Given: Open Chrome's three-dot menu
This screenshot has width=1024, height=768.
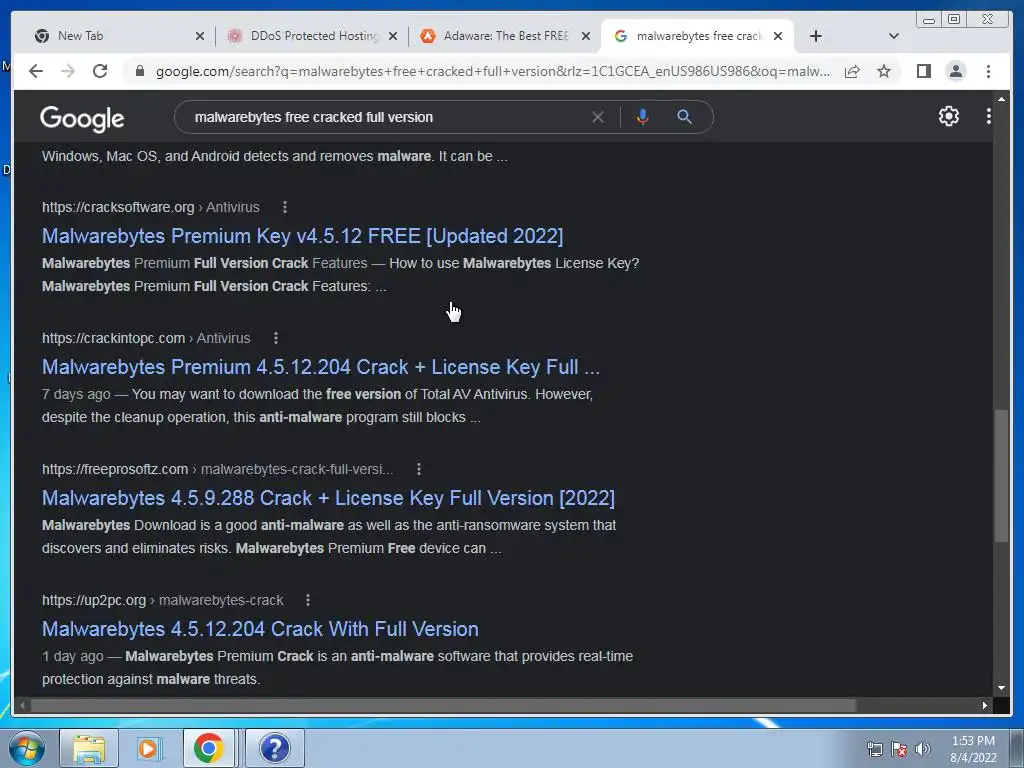Looking at the screenshot, I should pyautogui.click(x=988, y=71).
